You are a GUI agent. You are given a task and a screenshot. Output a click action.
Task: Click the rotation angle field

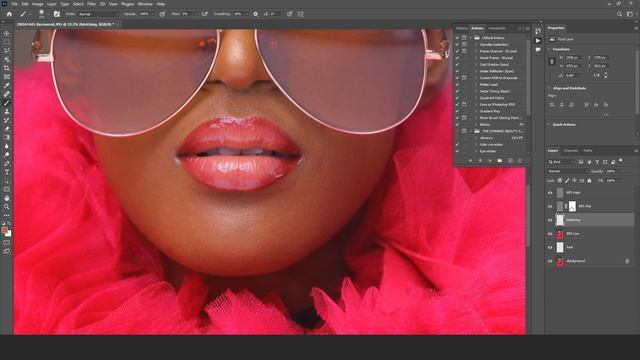click(x=571, y=76)
